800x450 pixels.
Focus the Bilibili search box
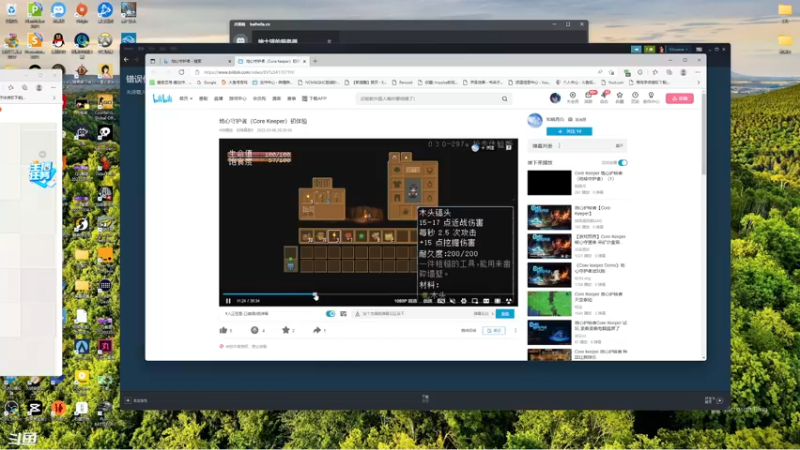(x=429, y=98)
